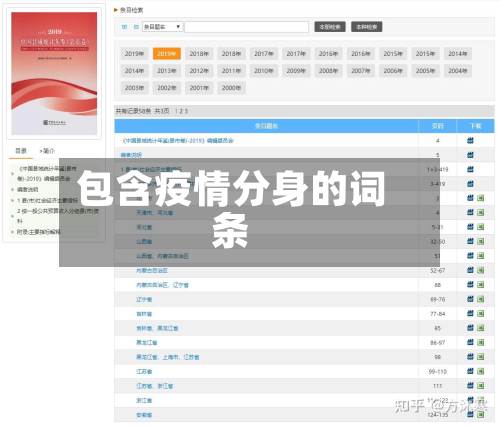This screenshot has height=426, width=500.
Task: Click the leftmost small icon beside search dropdown
Action: (x=125, y=27)
